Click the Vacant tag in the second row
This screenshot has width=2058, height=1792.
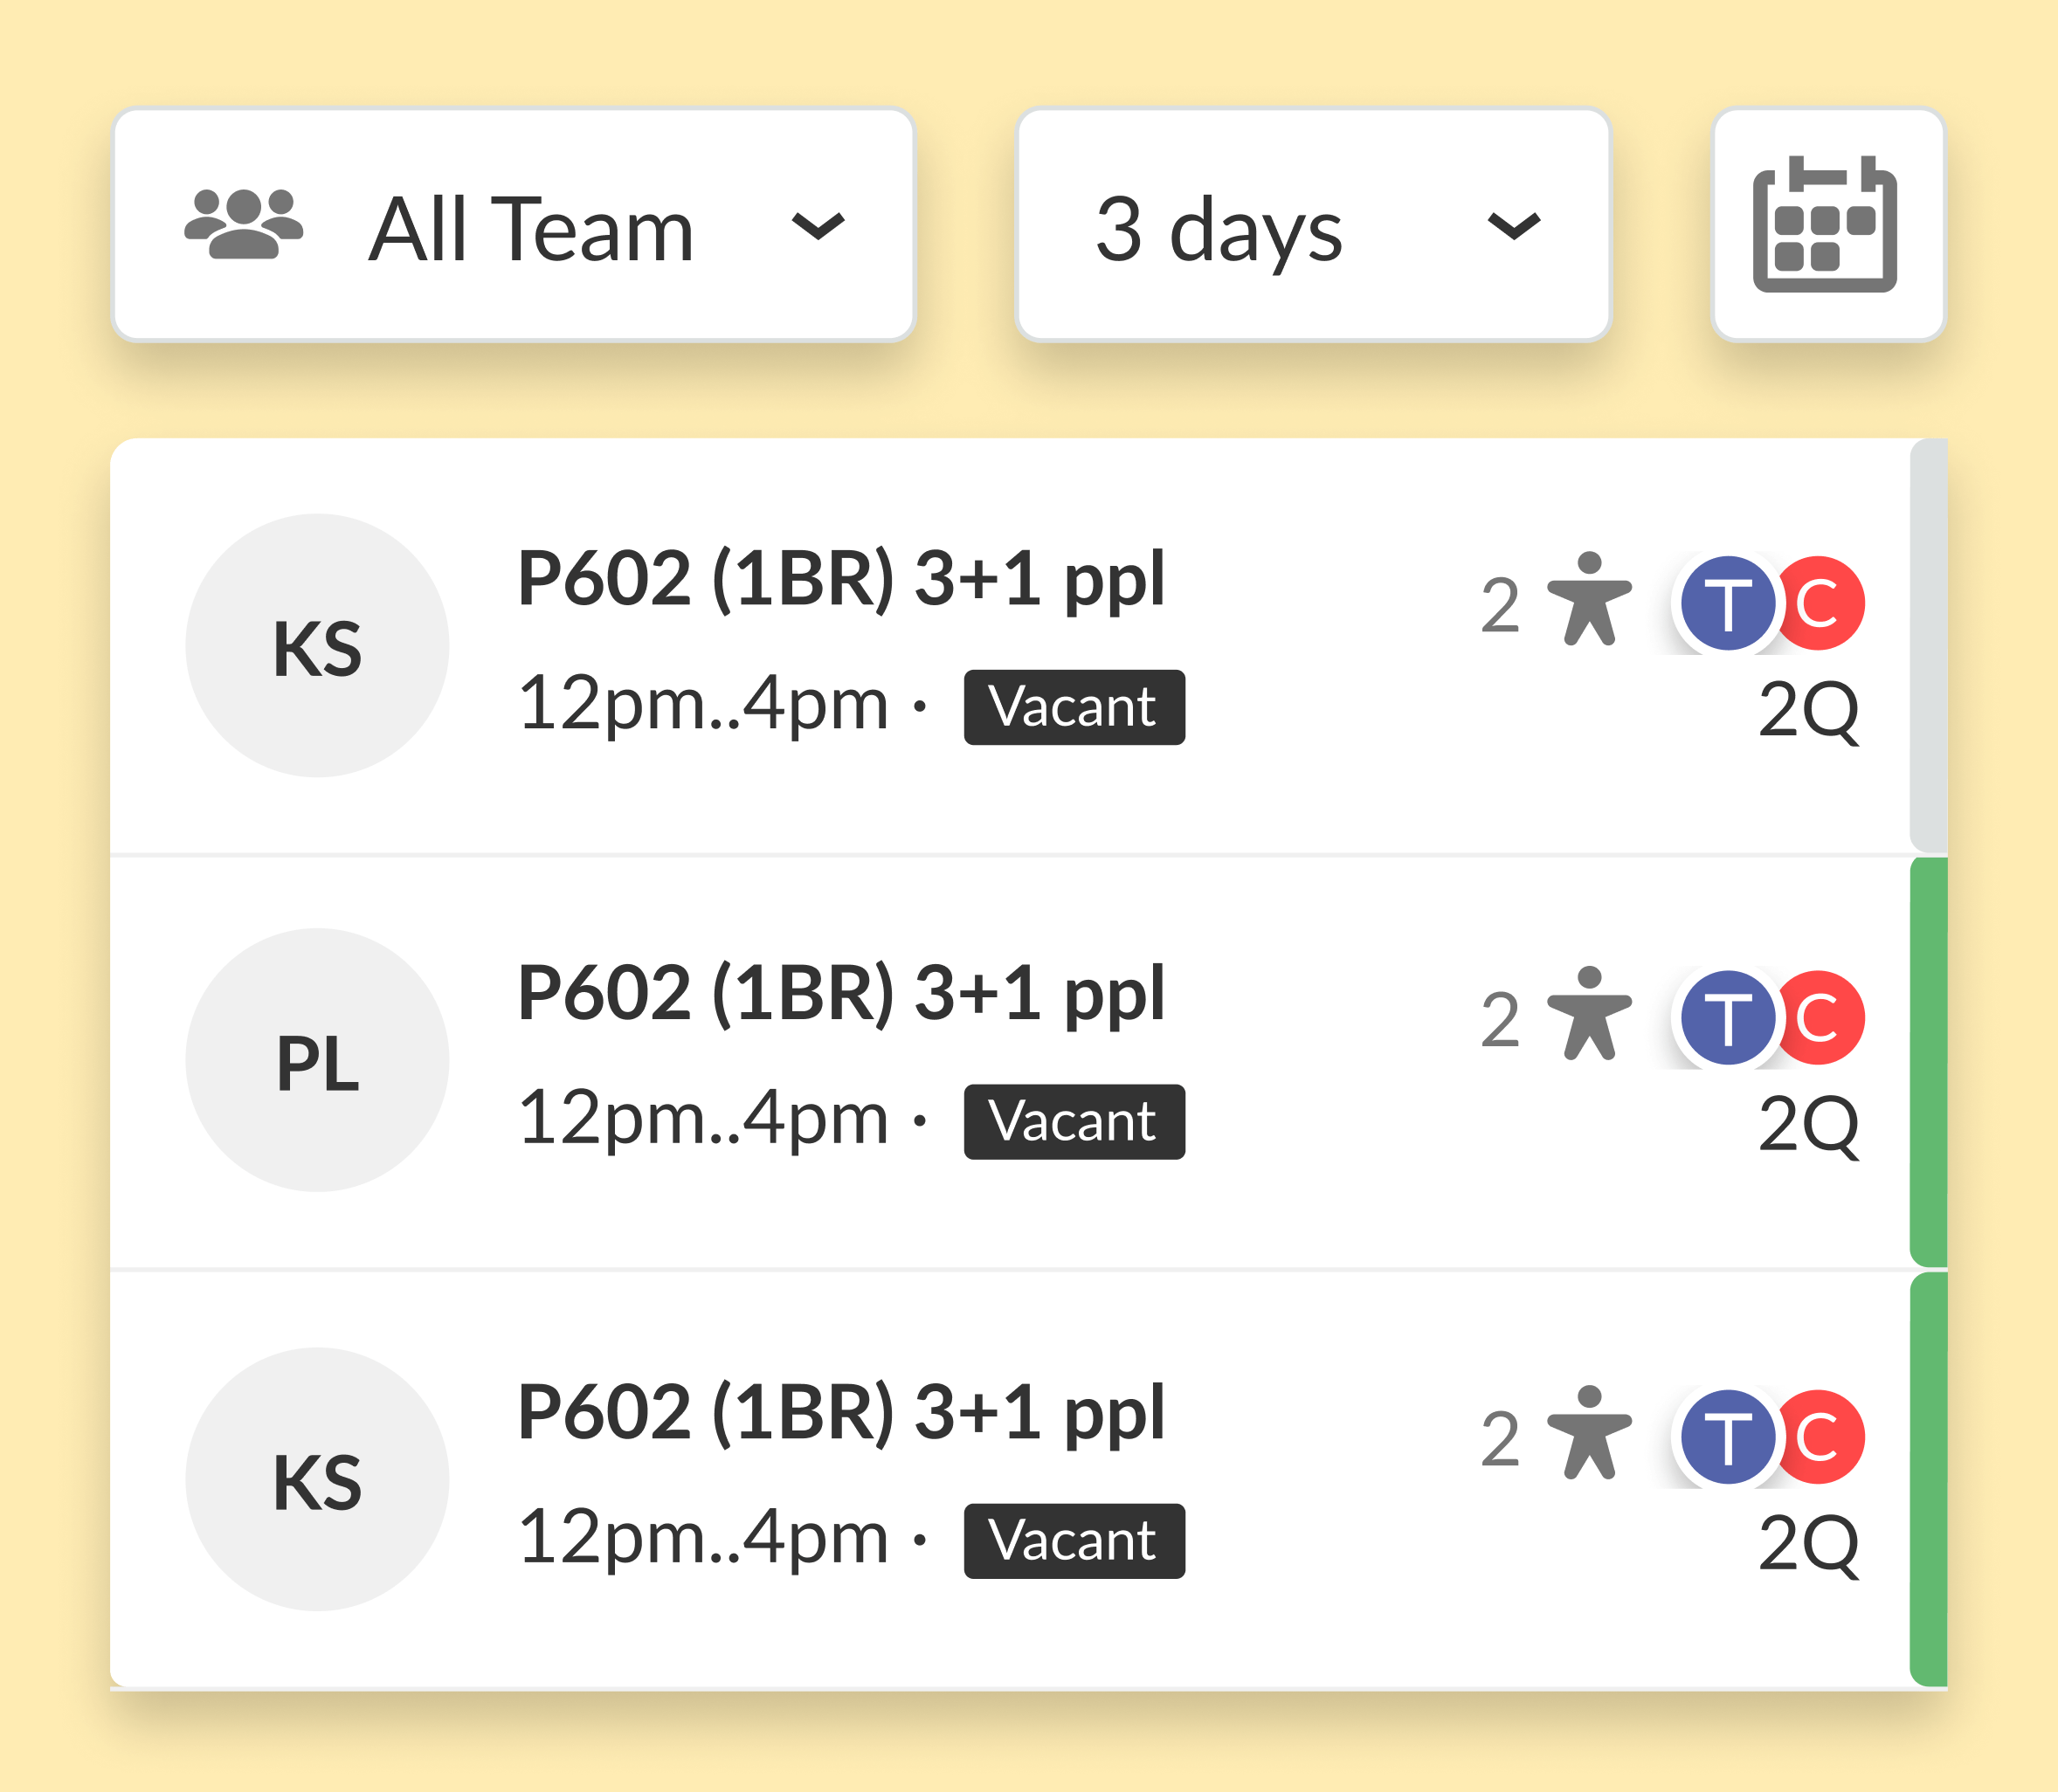[1074, 1122]
